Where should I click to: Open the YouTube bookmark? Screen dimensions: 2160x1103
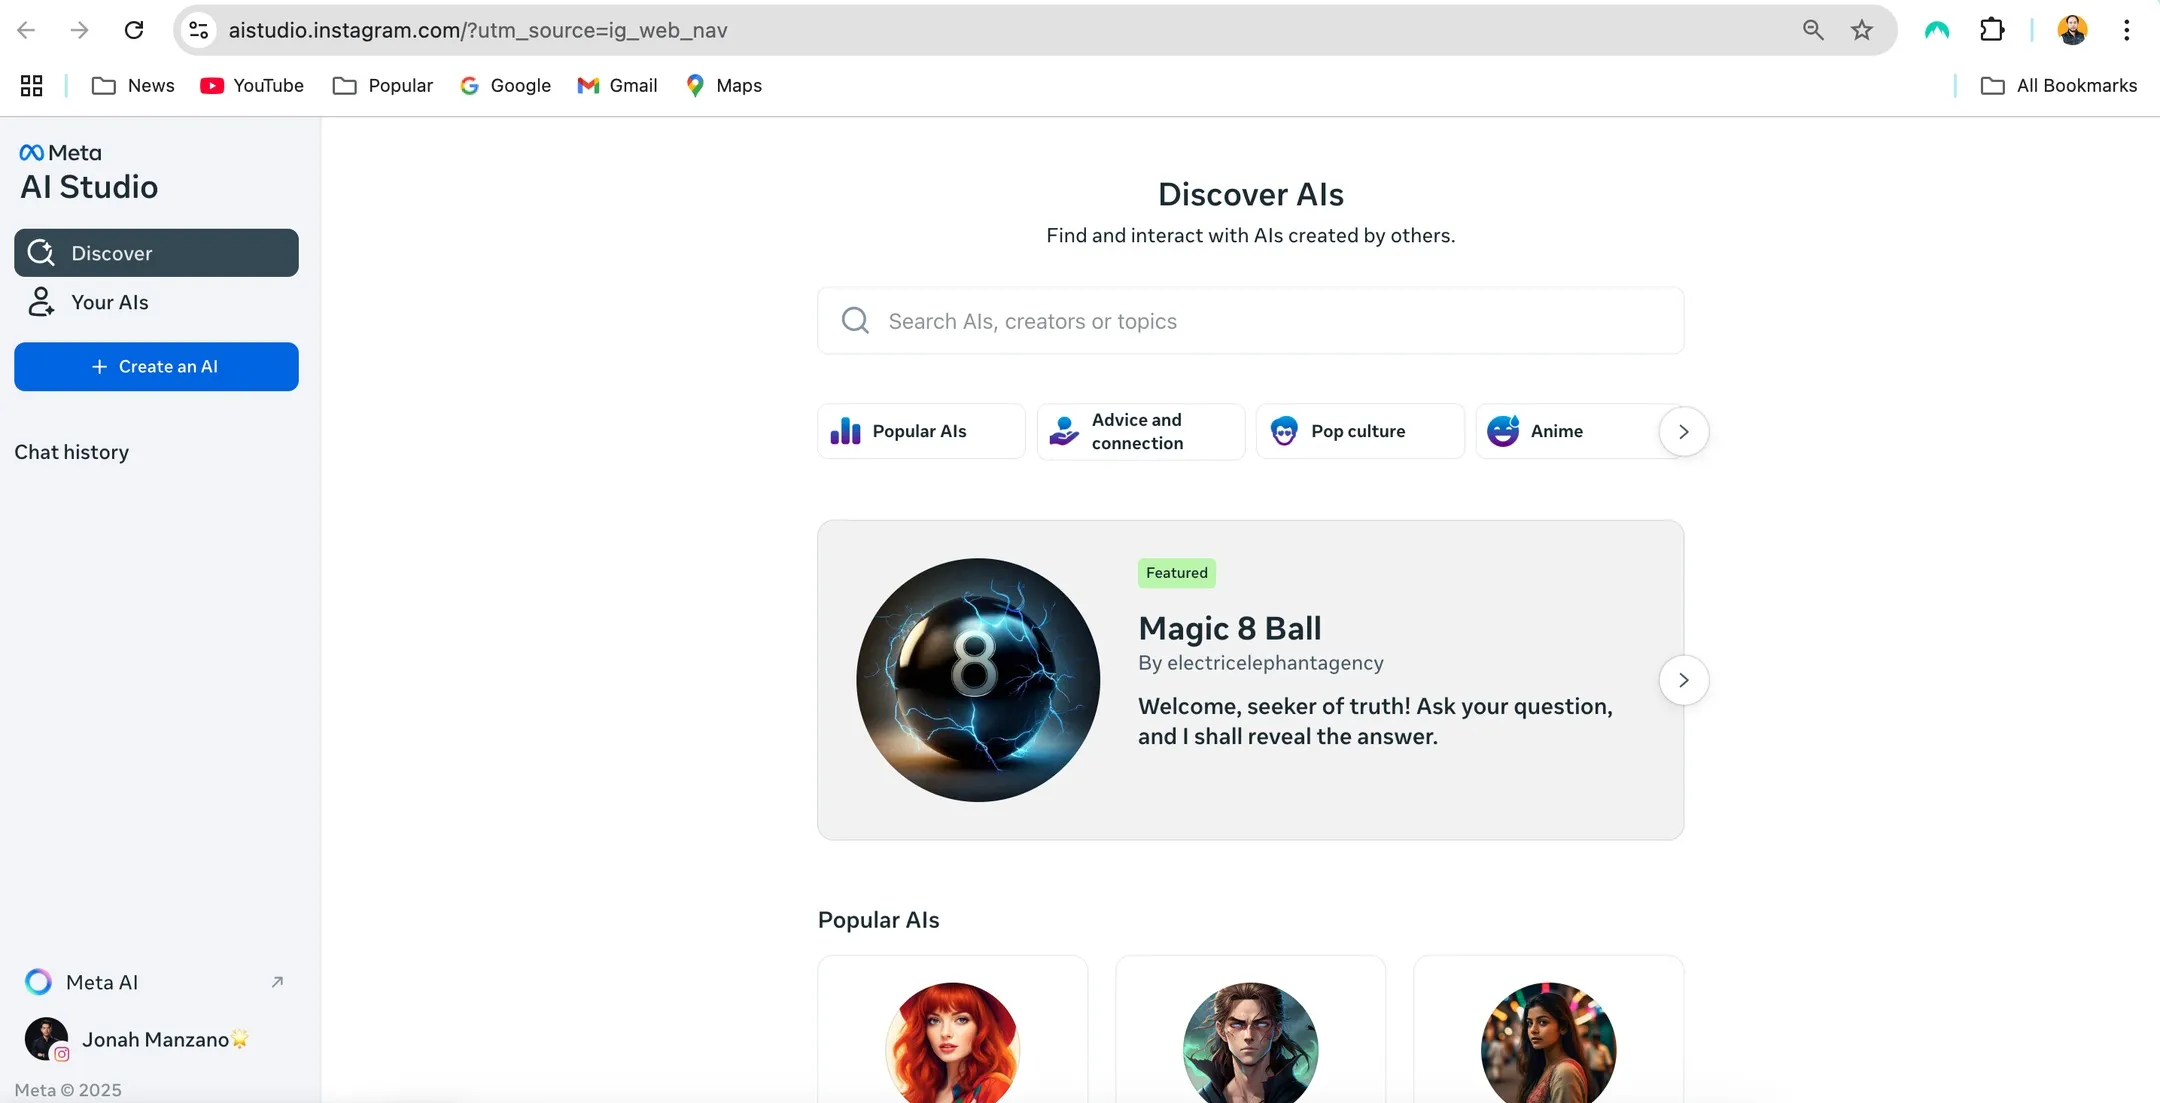[252, 86]
